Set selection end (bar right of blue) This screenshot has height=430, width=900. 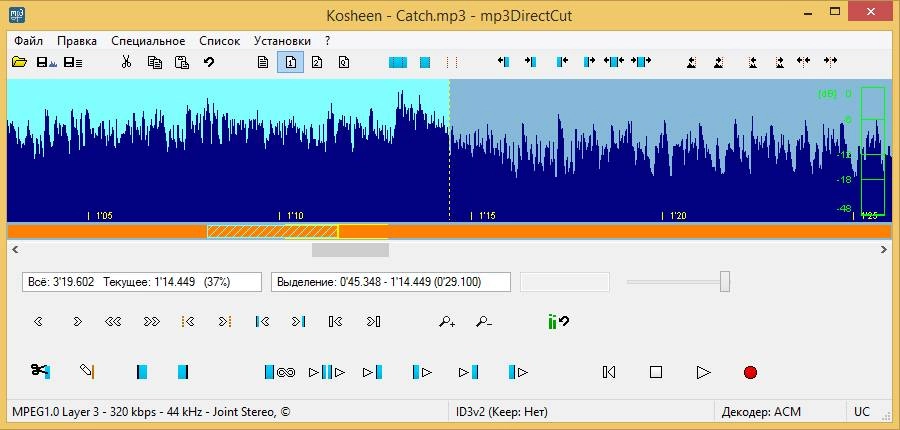click(x=182, y=372)
